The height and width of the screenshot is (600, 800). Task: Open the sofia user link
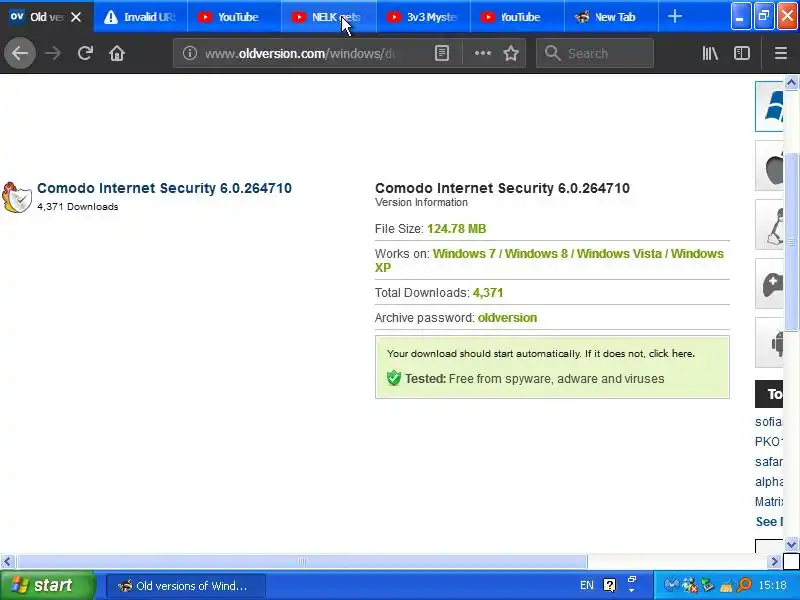pyautogui.click(x=768, y=422)
